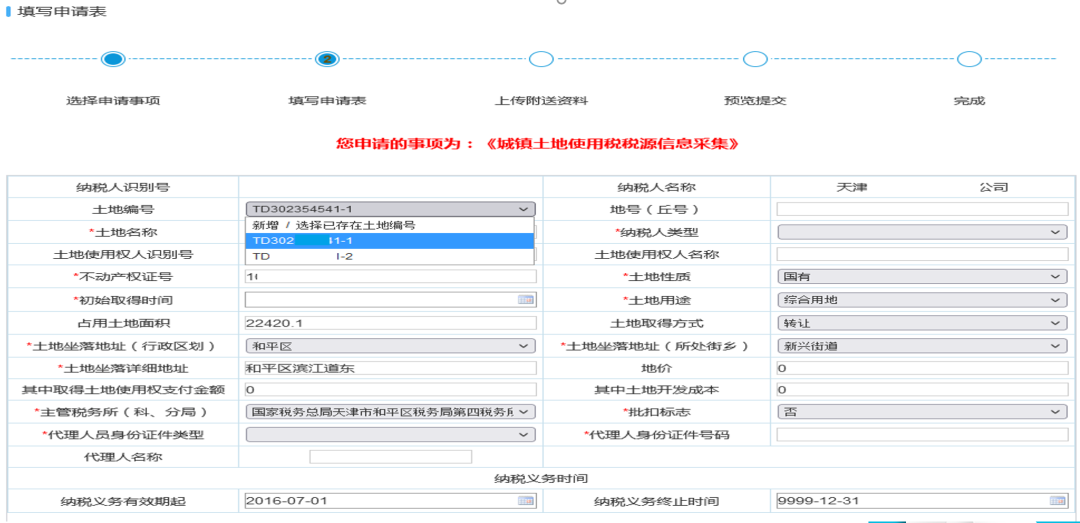Open the 土地取得方式 dropdown showing 转让
The height and width of the screenshot is (523, 1080).
[x=922, y=322]
